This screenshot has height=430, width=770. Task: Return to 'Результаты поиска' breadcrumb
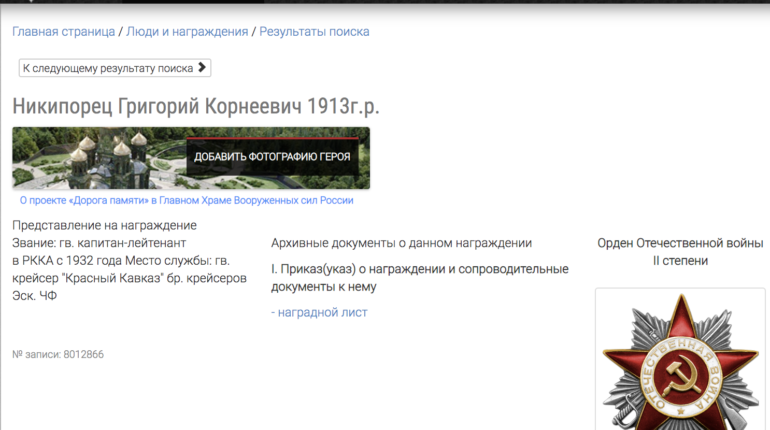click(x=314, y=32)
